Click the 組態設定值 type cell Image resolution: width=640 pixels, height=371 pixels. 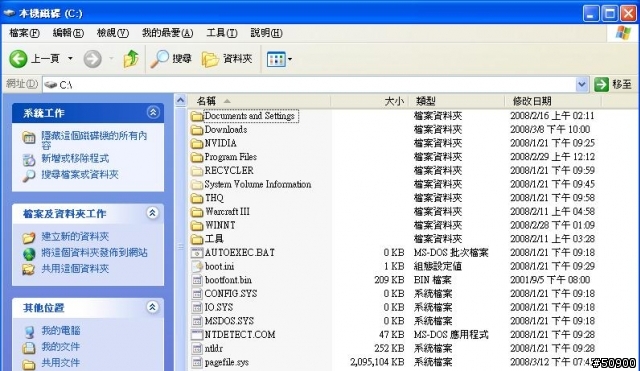pyautogui.click(x=438, y=267)
